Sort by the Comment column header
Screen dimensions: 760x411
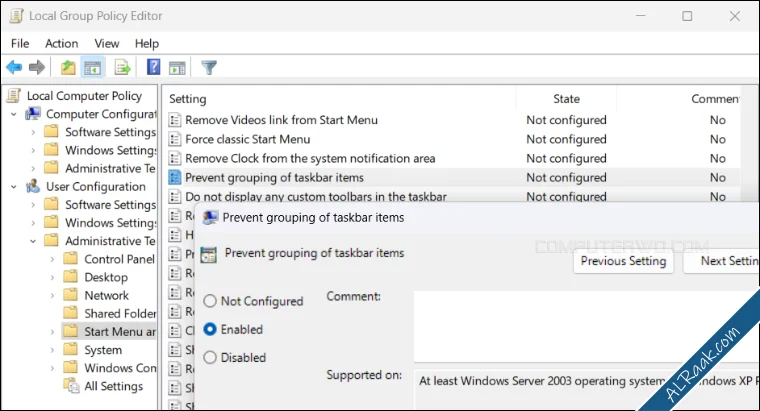pos(715,99)
